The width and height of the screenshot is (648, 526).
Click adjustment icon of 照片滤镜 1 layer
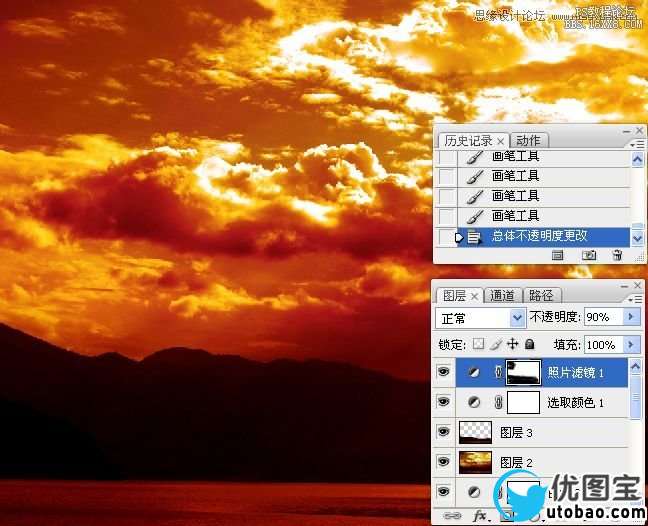pos(474,372)
